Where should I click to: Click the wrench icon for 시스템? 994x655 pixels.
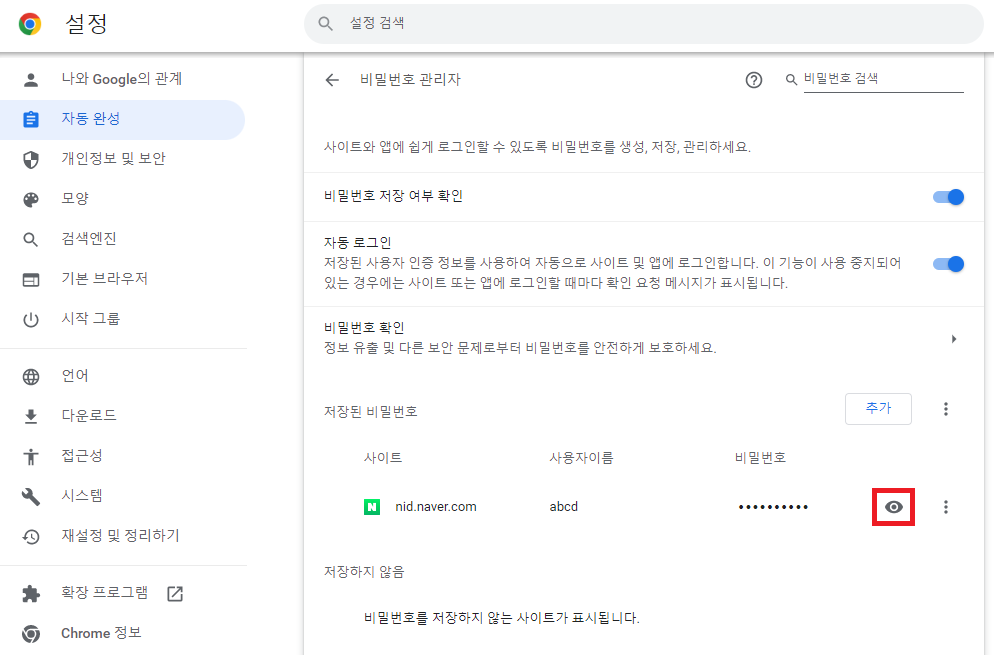[30, 496]
